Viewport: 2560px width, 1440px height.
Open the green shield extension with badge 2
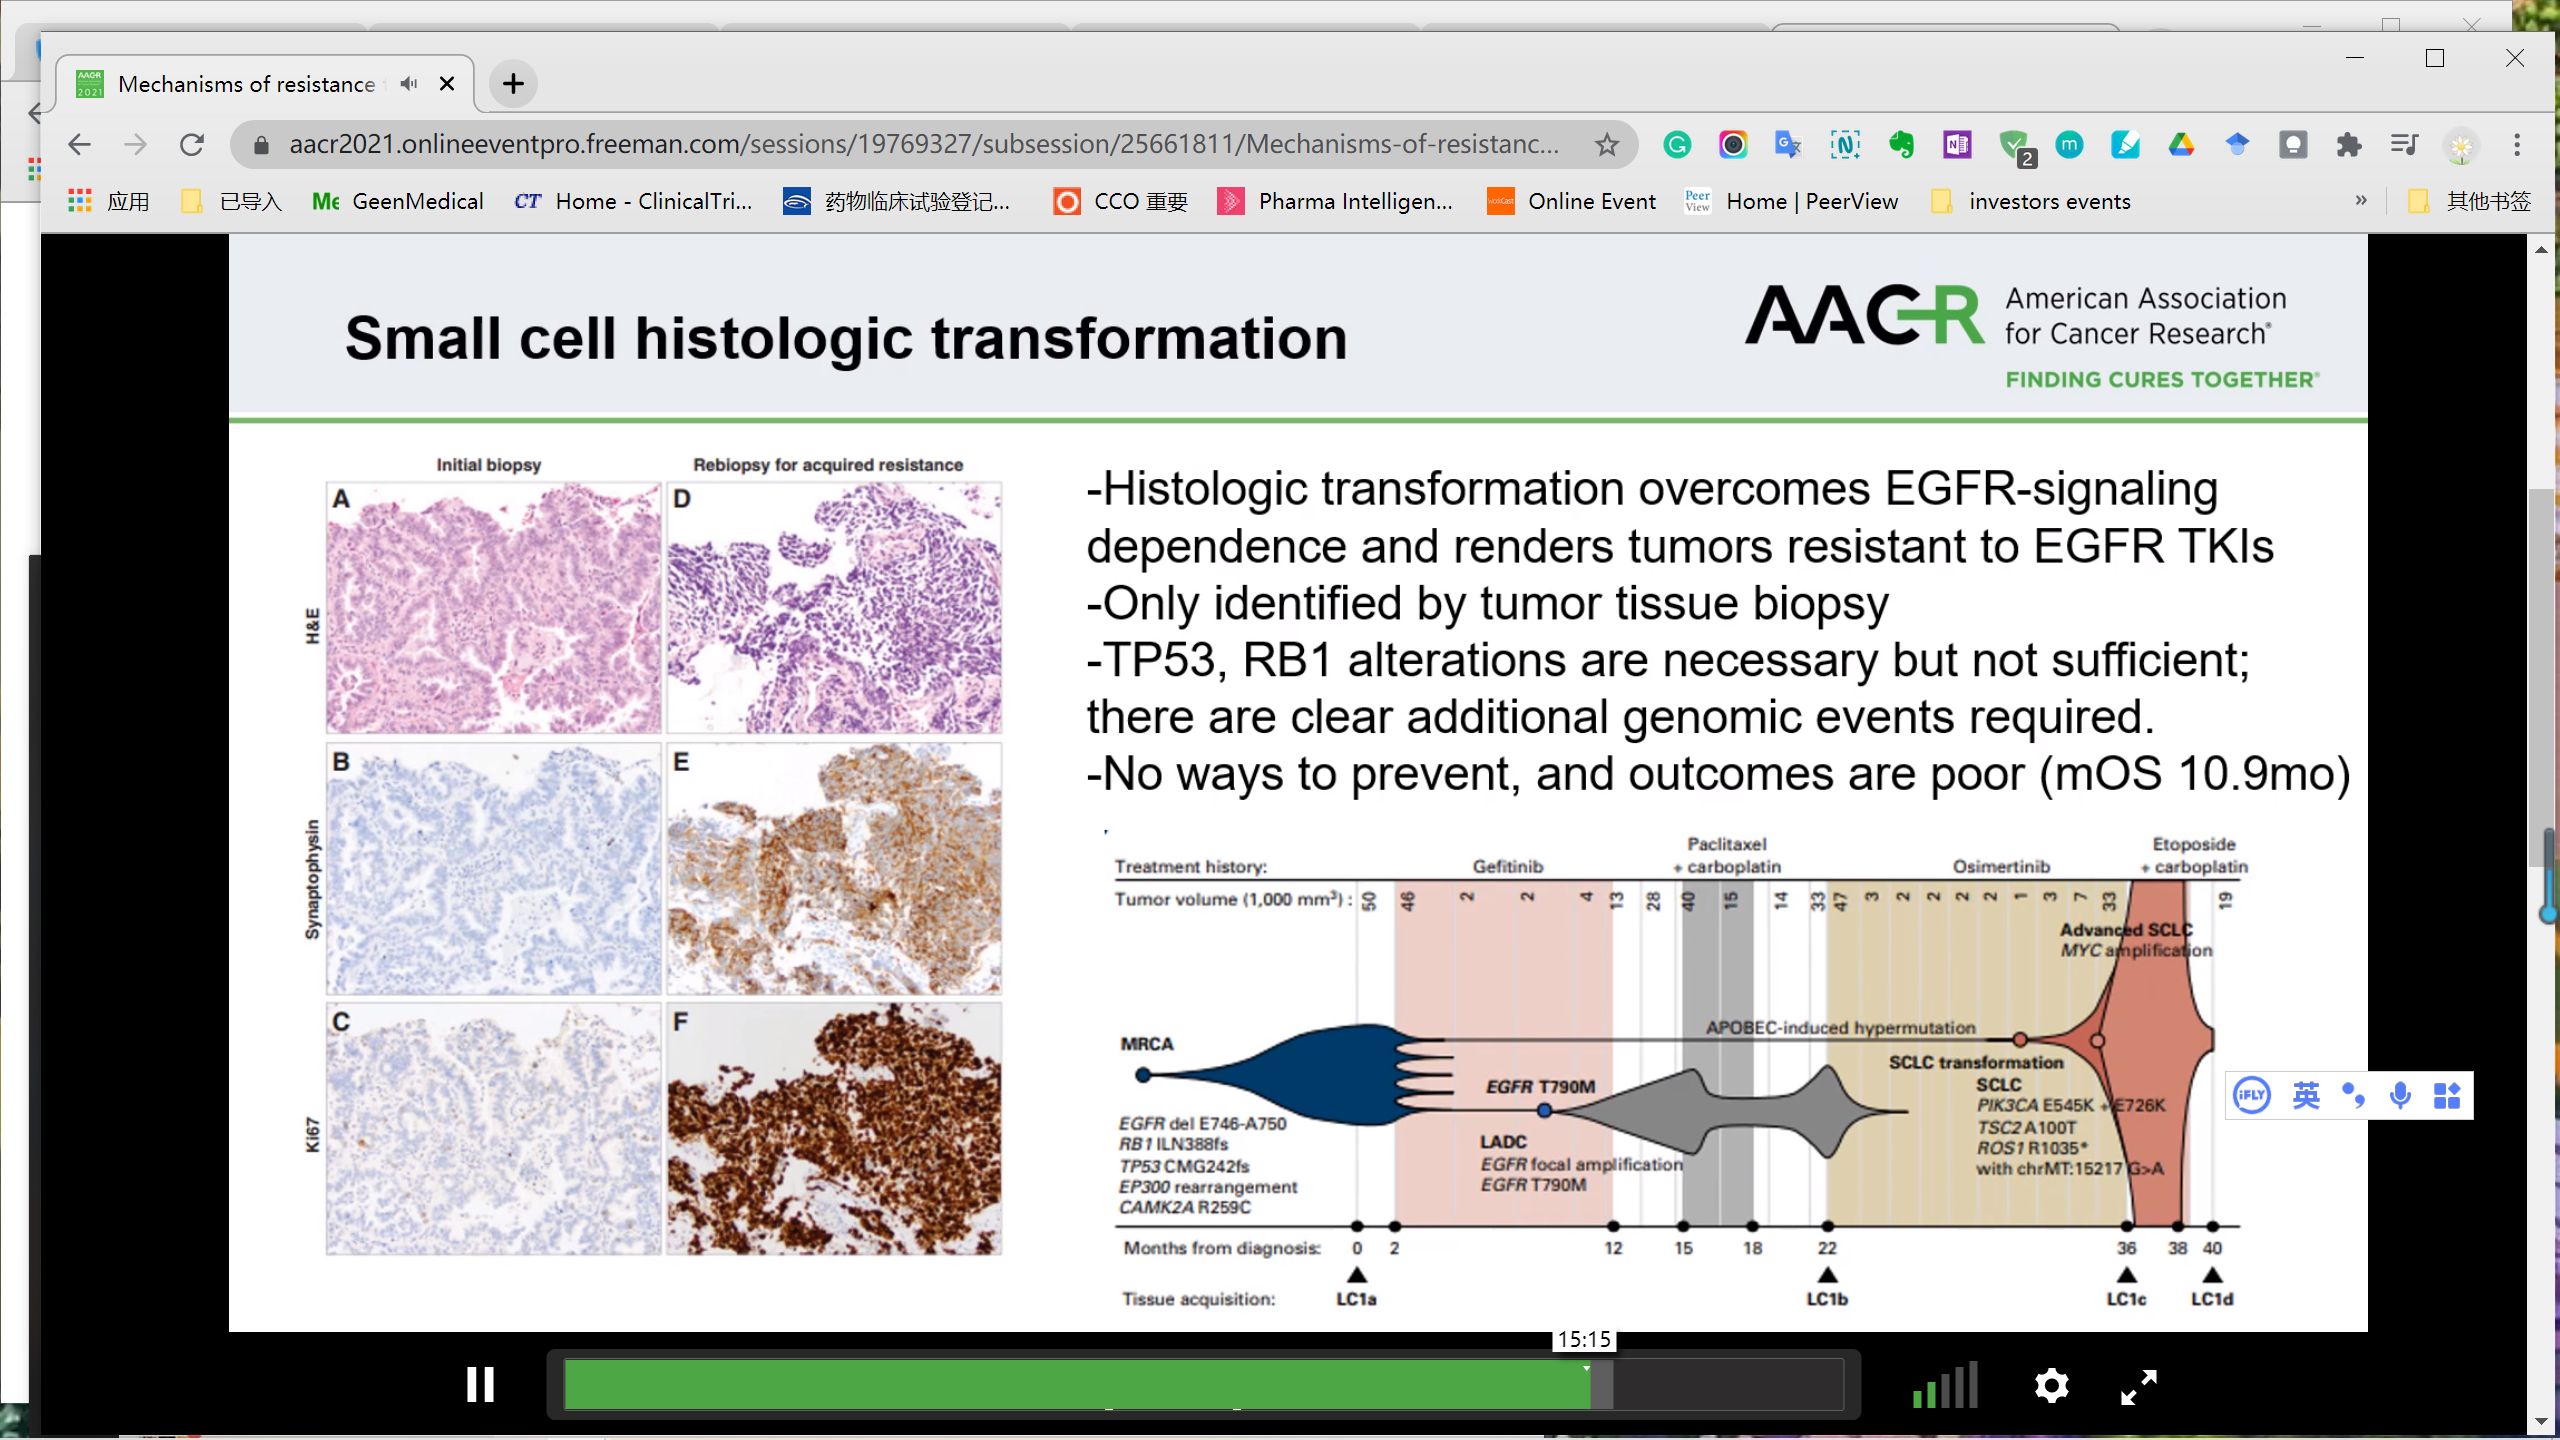point(2016,147)
